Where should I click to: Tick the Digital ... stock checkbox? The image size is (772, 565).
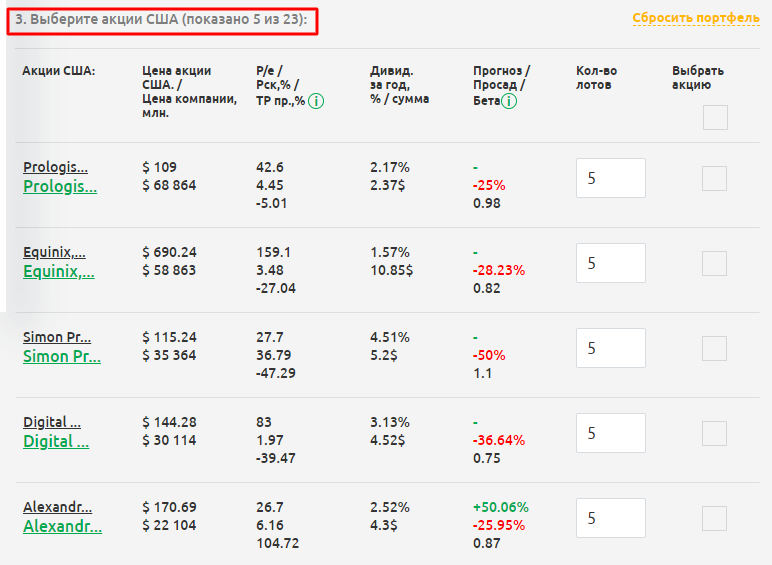714,433
